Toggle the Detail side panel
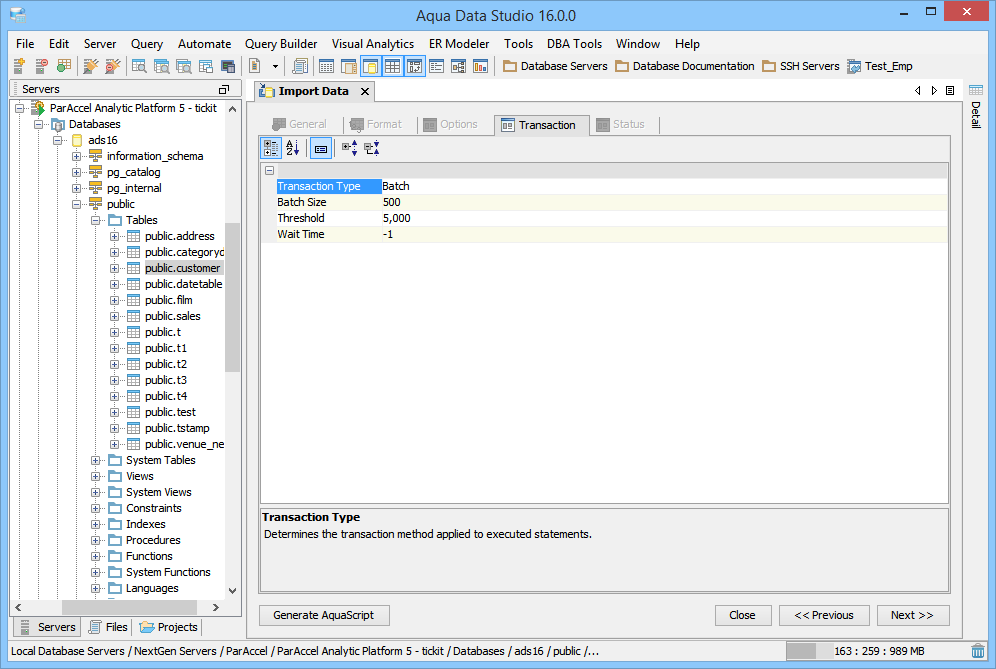 pyautogui.click(x=976, y=107)
